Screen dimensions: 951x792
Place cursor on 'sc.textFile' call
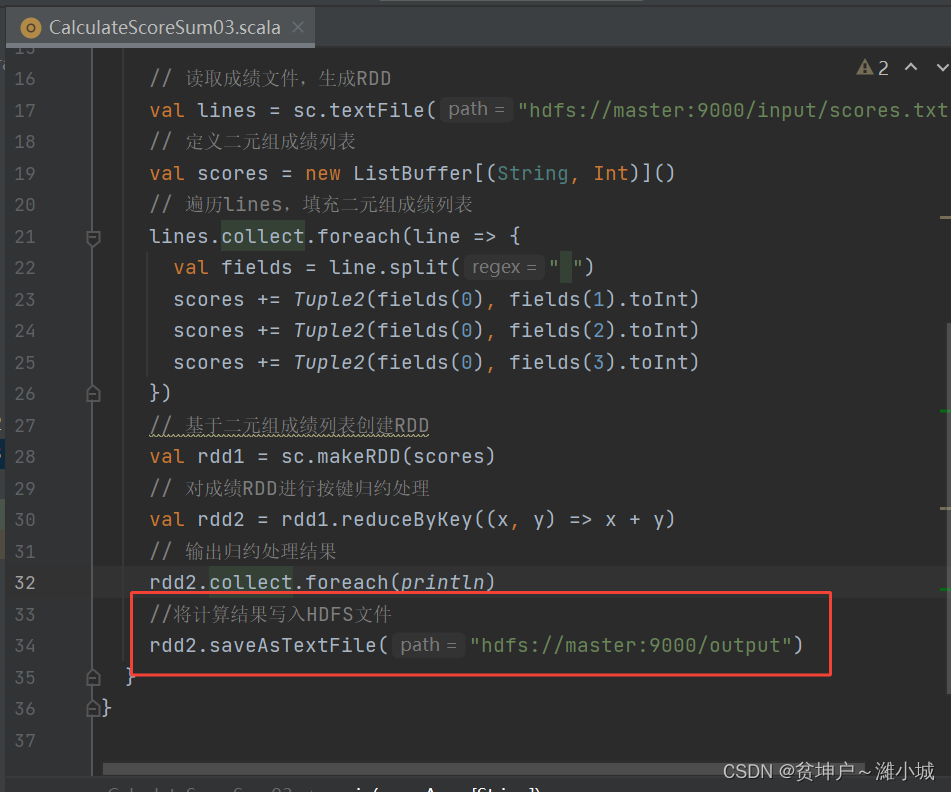click(x=358, y=110)
